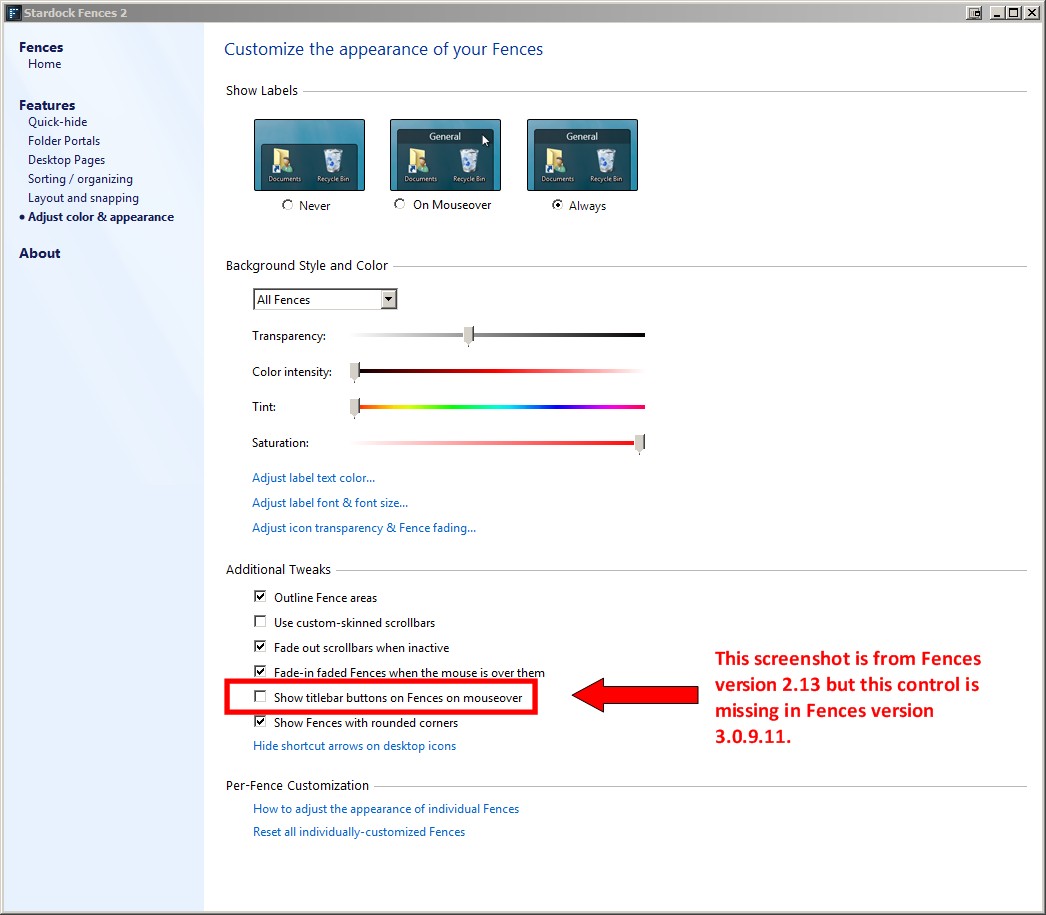Click the Saturation slider handle
Viewport: 1046px width, 915px height.
coord(640,443)
